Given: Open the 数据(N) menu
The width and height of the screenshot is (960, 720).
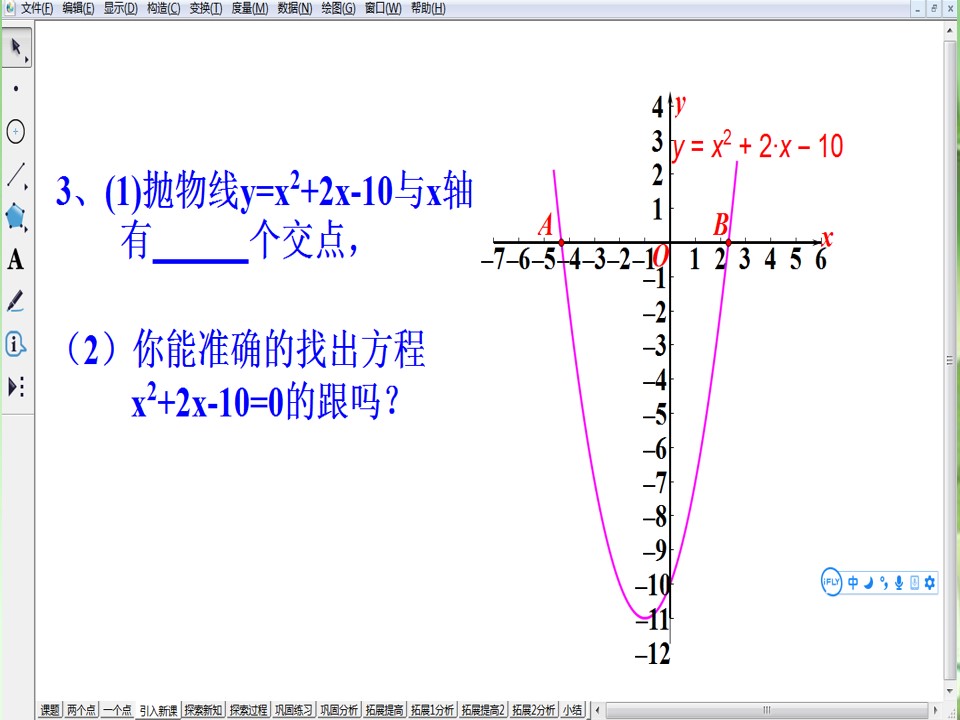Looking at the screenshot, I should (x=294, y=9).
